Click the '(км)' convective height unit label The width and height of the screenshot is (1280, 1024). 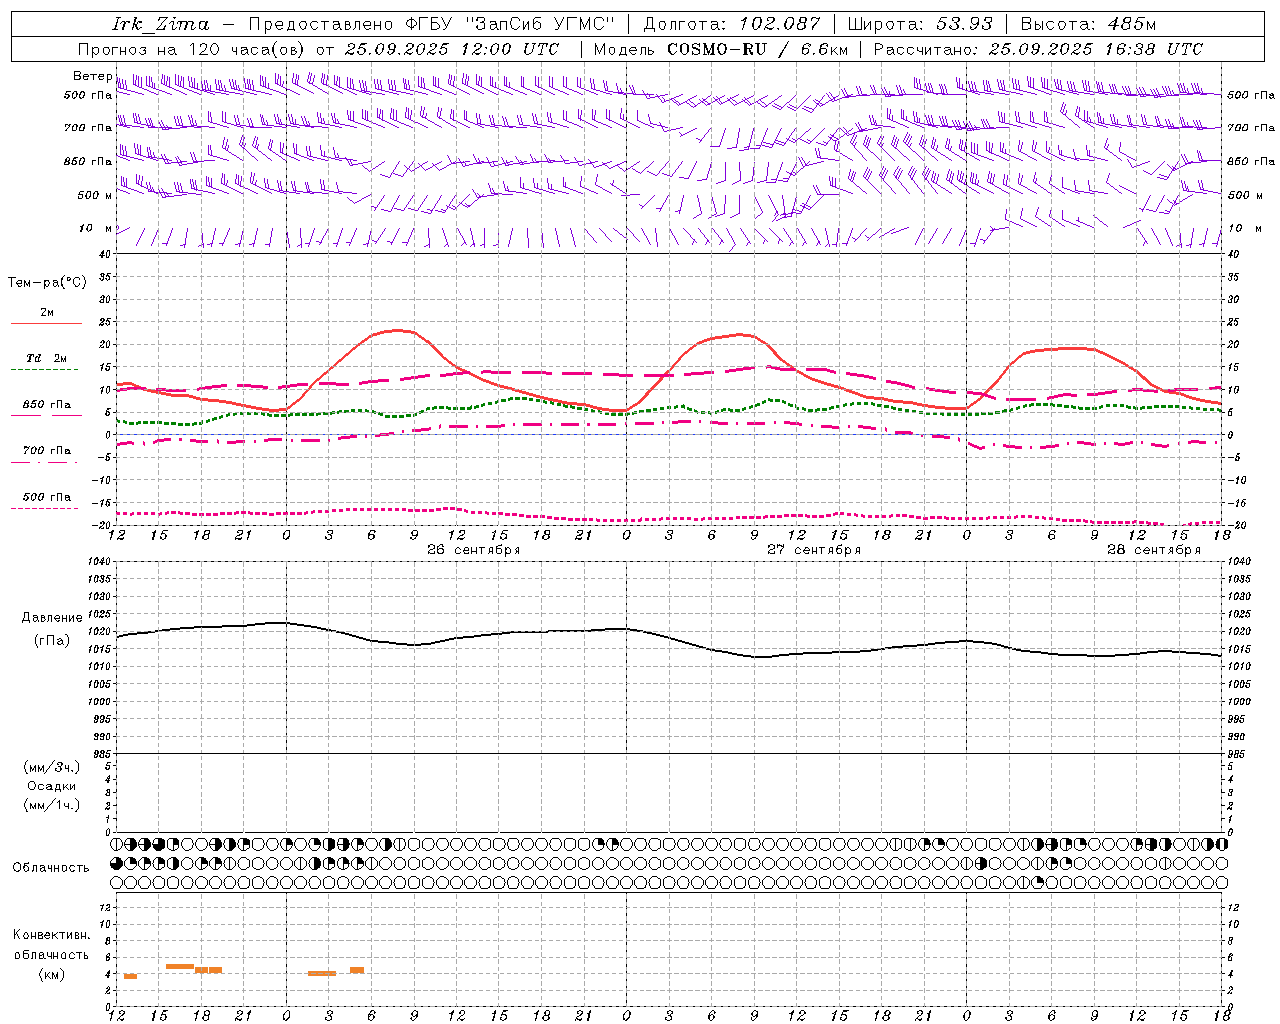pos(52,974)
